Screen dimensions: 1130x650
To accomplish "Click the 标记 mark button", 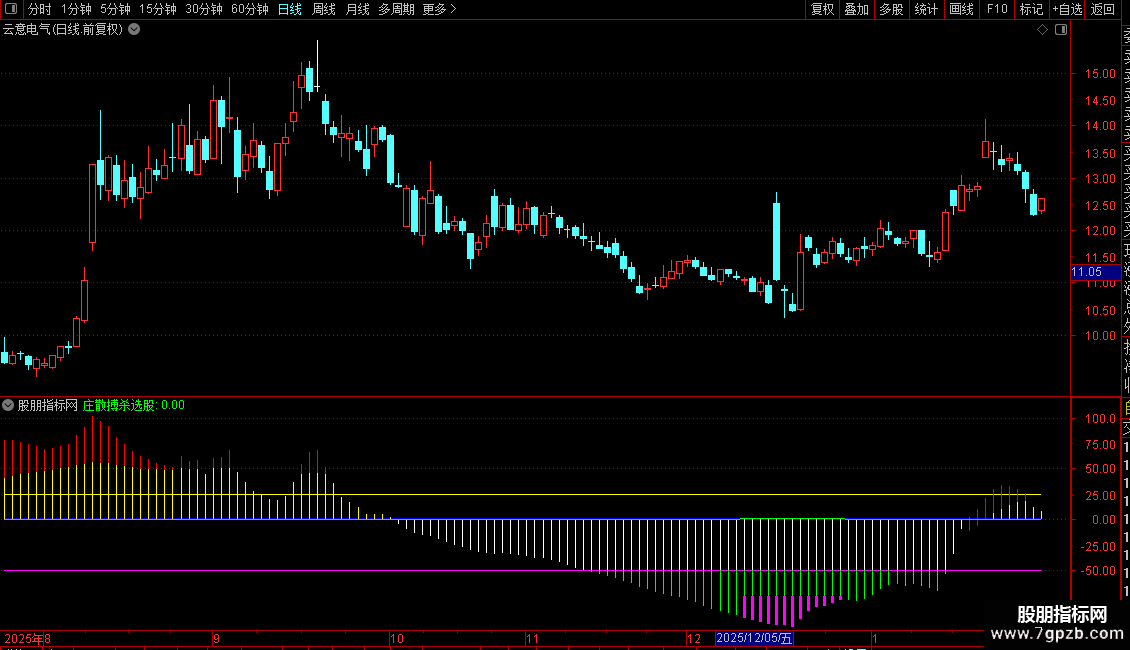I will (x=1031, y=9).
